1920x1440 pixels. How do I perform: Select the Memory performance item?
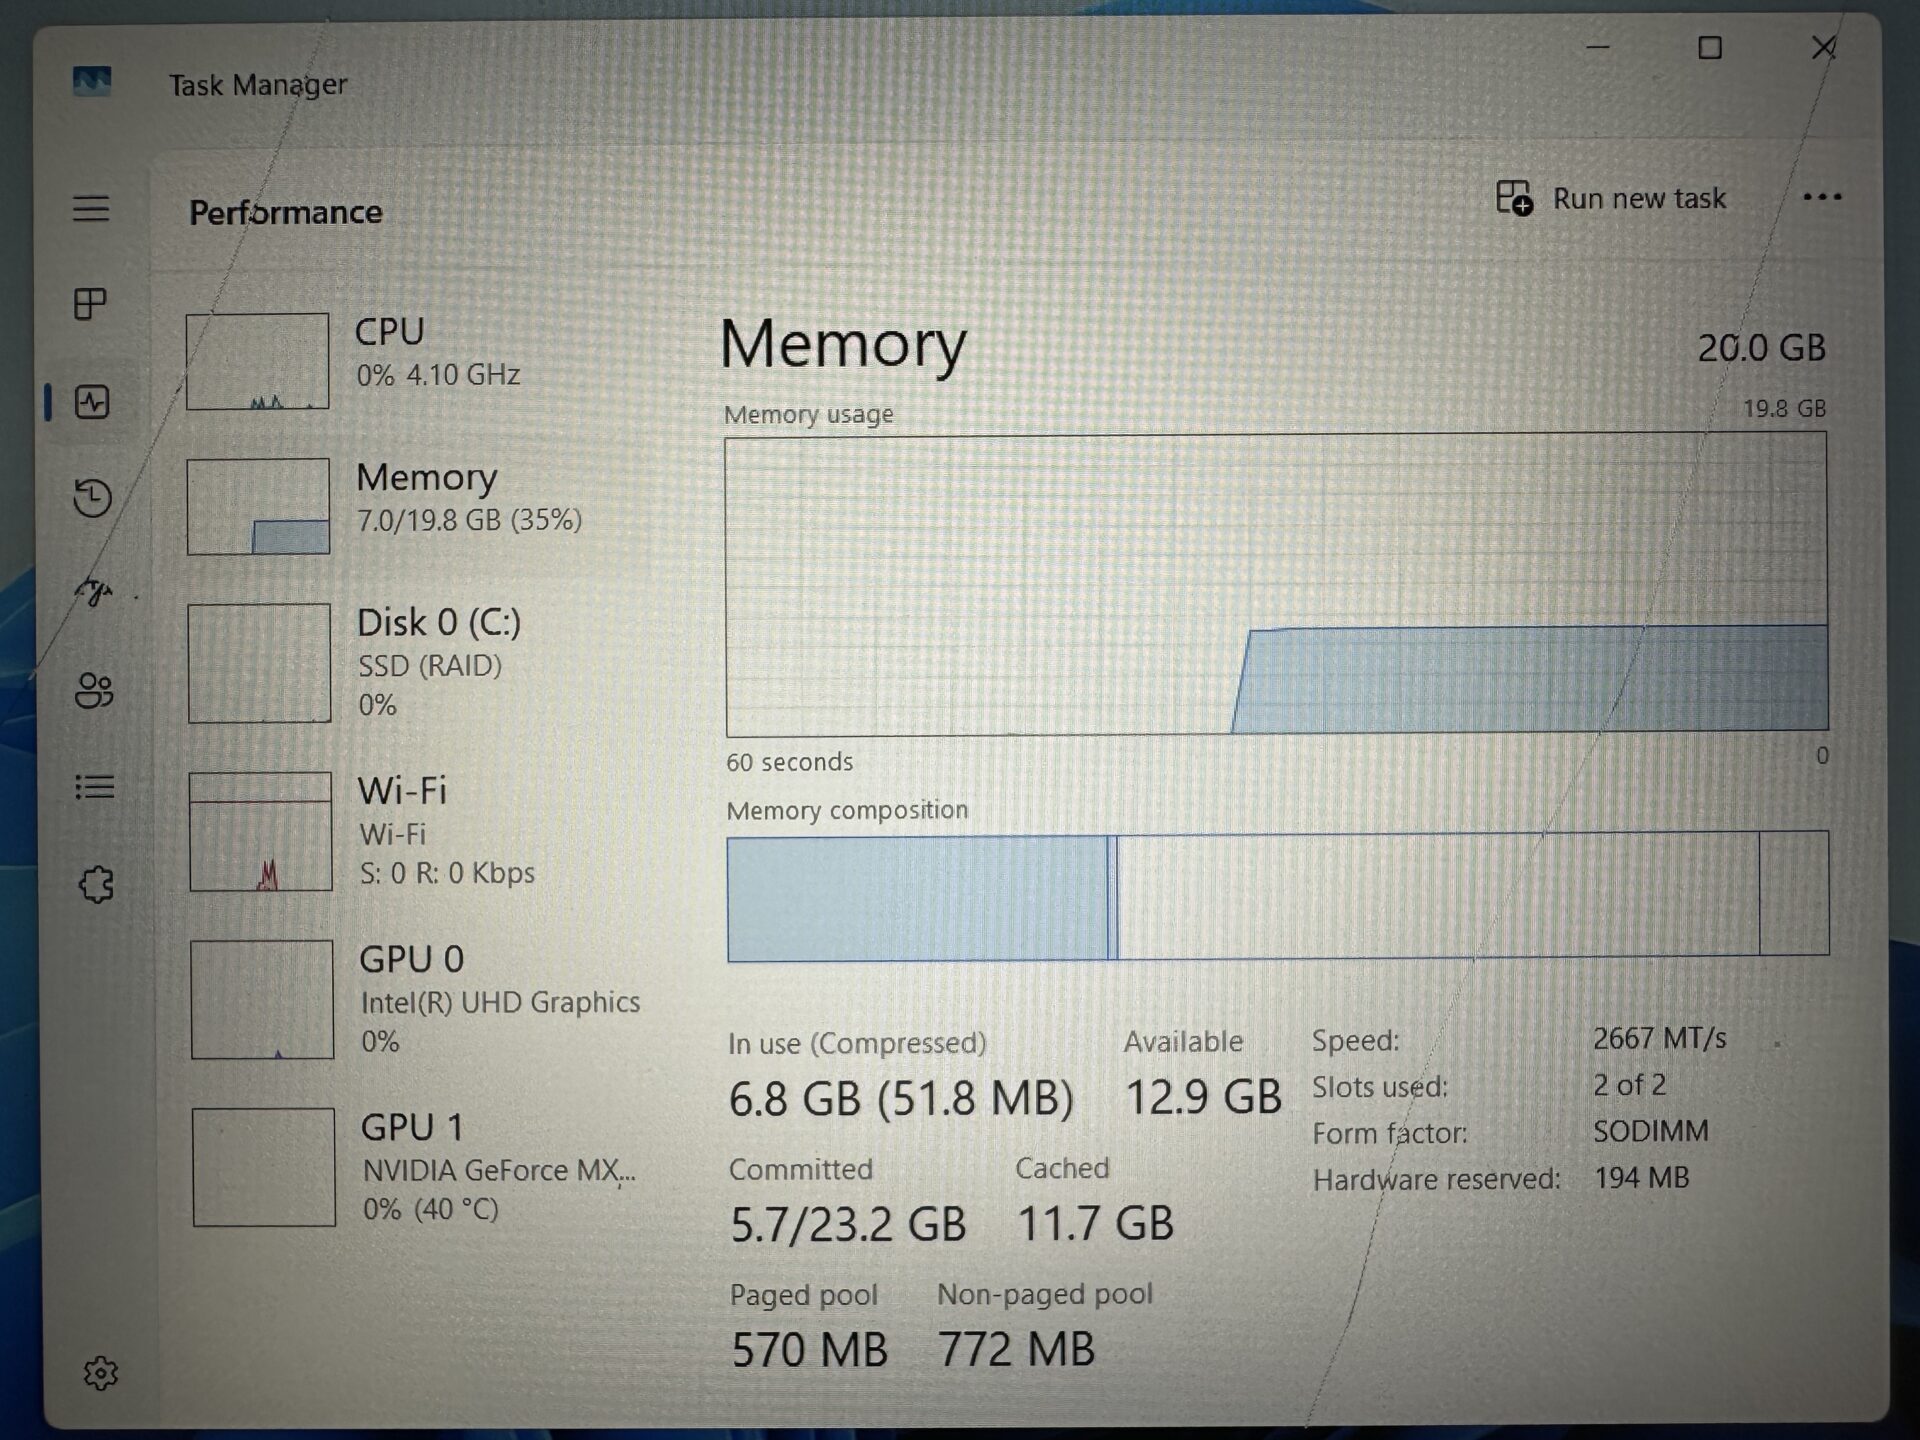click(420, 506)
